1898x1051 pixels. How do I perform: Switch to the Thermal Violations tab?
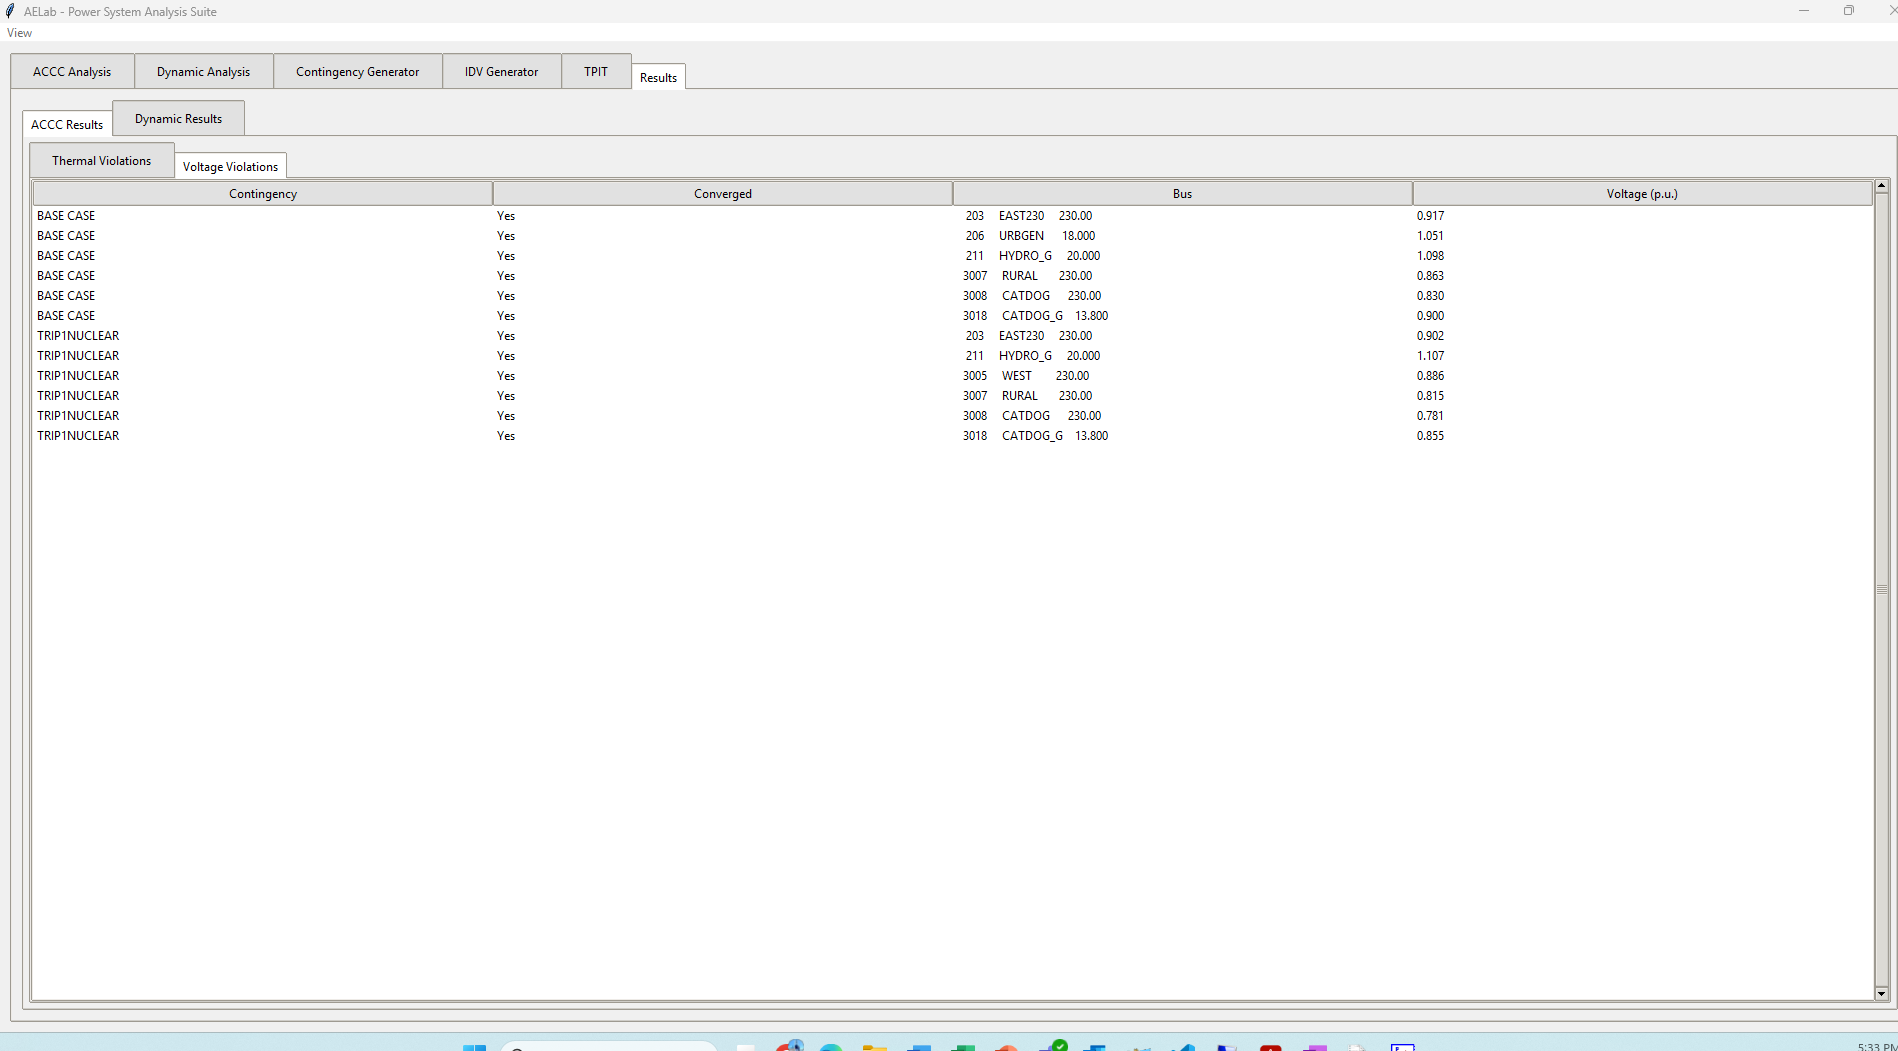[101, 160]
